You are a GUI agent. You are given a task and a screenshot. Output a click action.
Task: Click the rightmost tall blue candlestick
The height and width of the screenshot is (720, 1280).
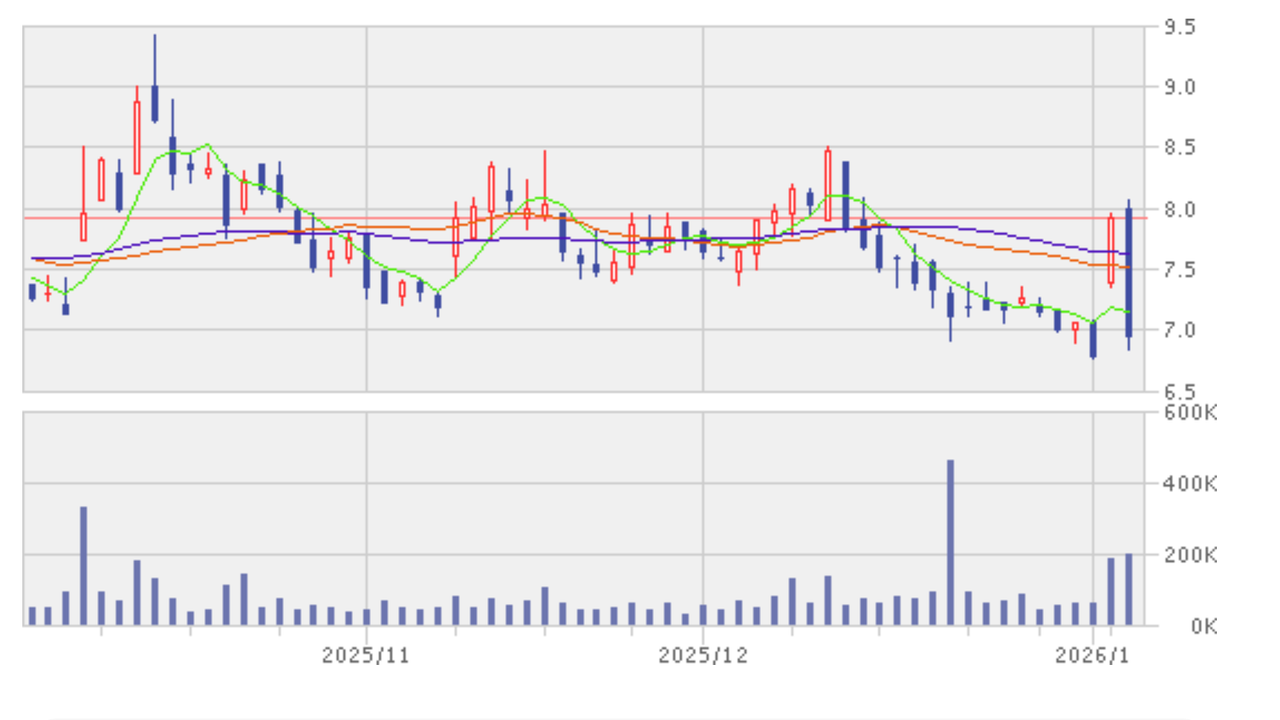click(x=1129, y=272)
